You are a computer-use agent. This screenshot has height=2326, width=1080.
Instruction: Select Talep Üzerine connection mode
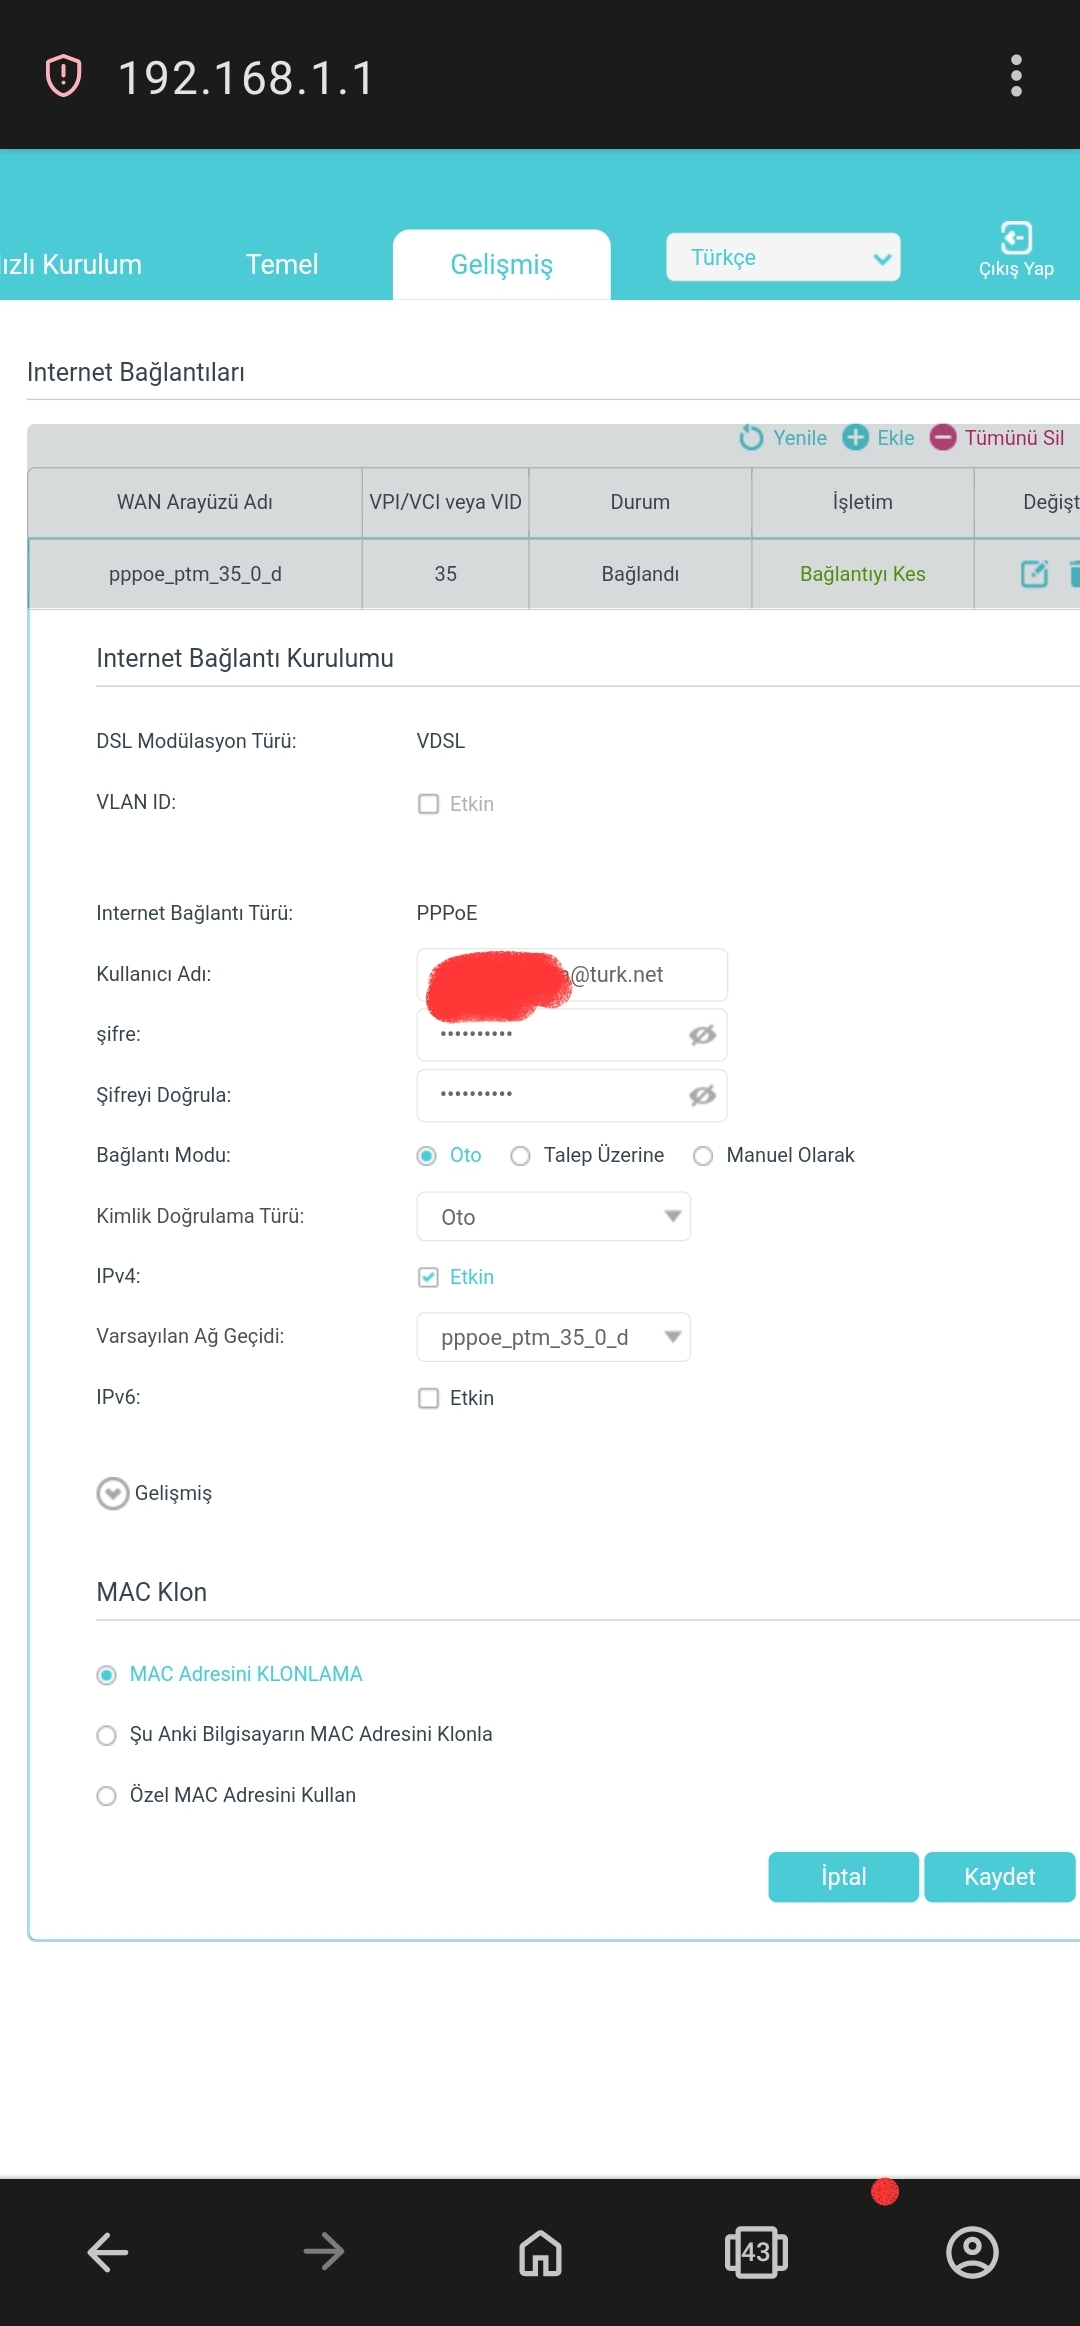click(x=520, y=1156)
